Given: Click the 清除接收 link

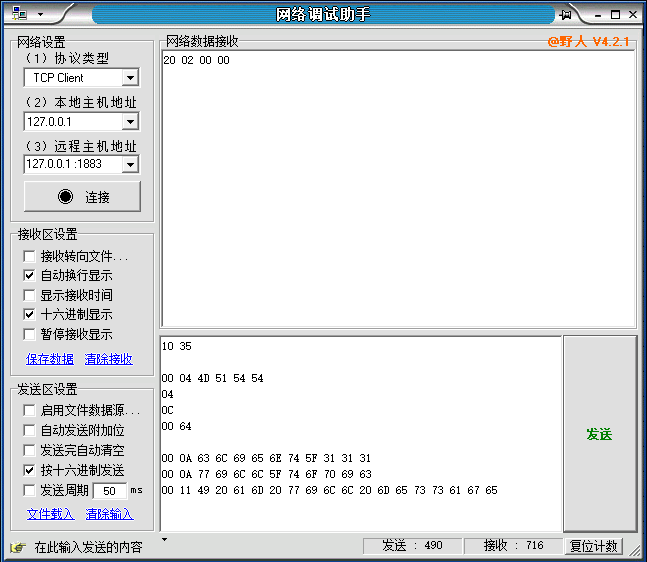Looking at the screenshot, I should click(x=109, y=359).
